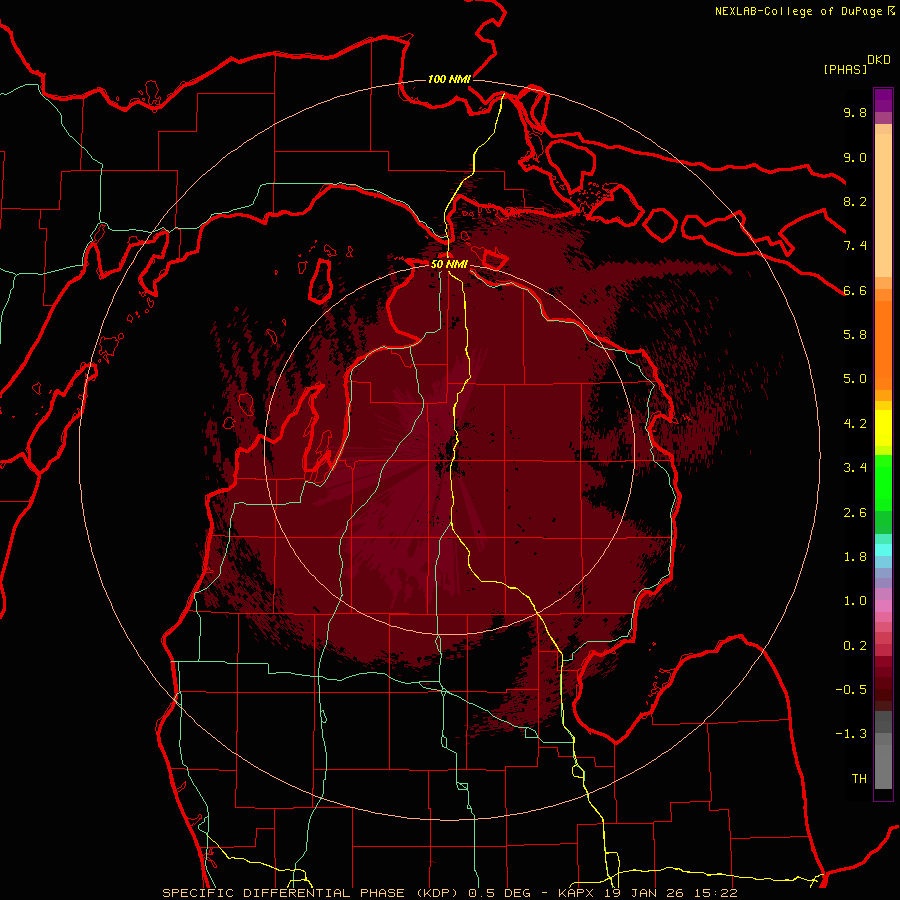
Task: Click the KAPX station identifier in the caption
Action: [578, 893]
